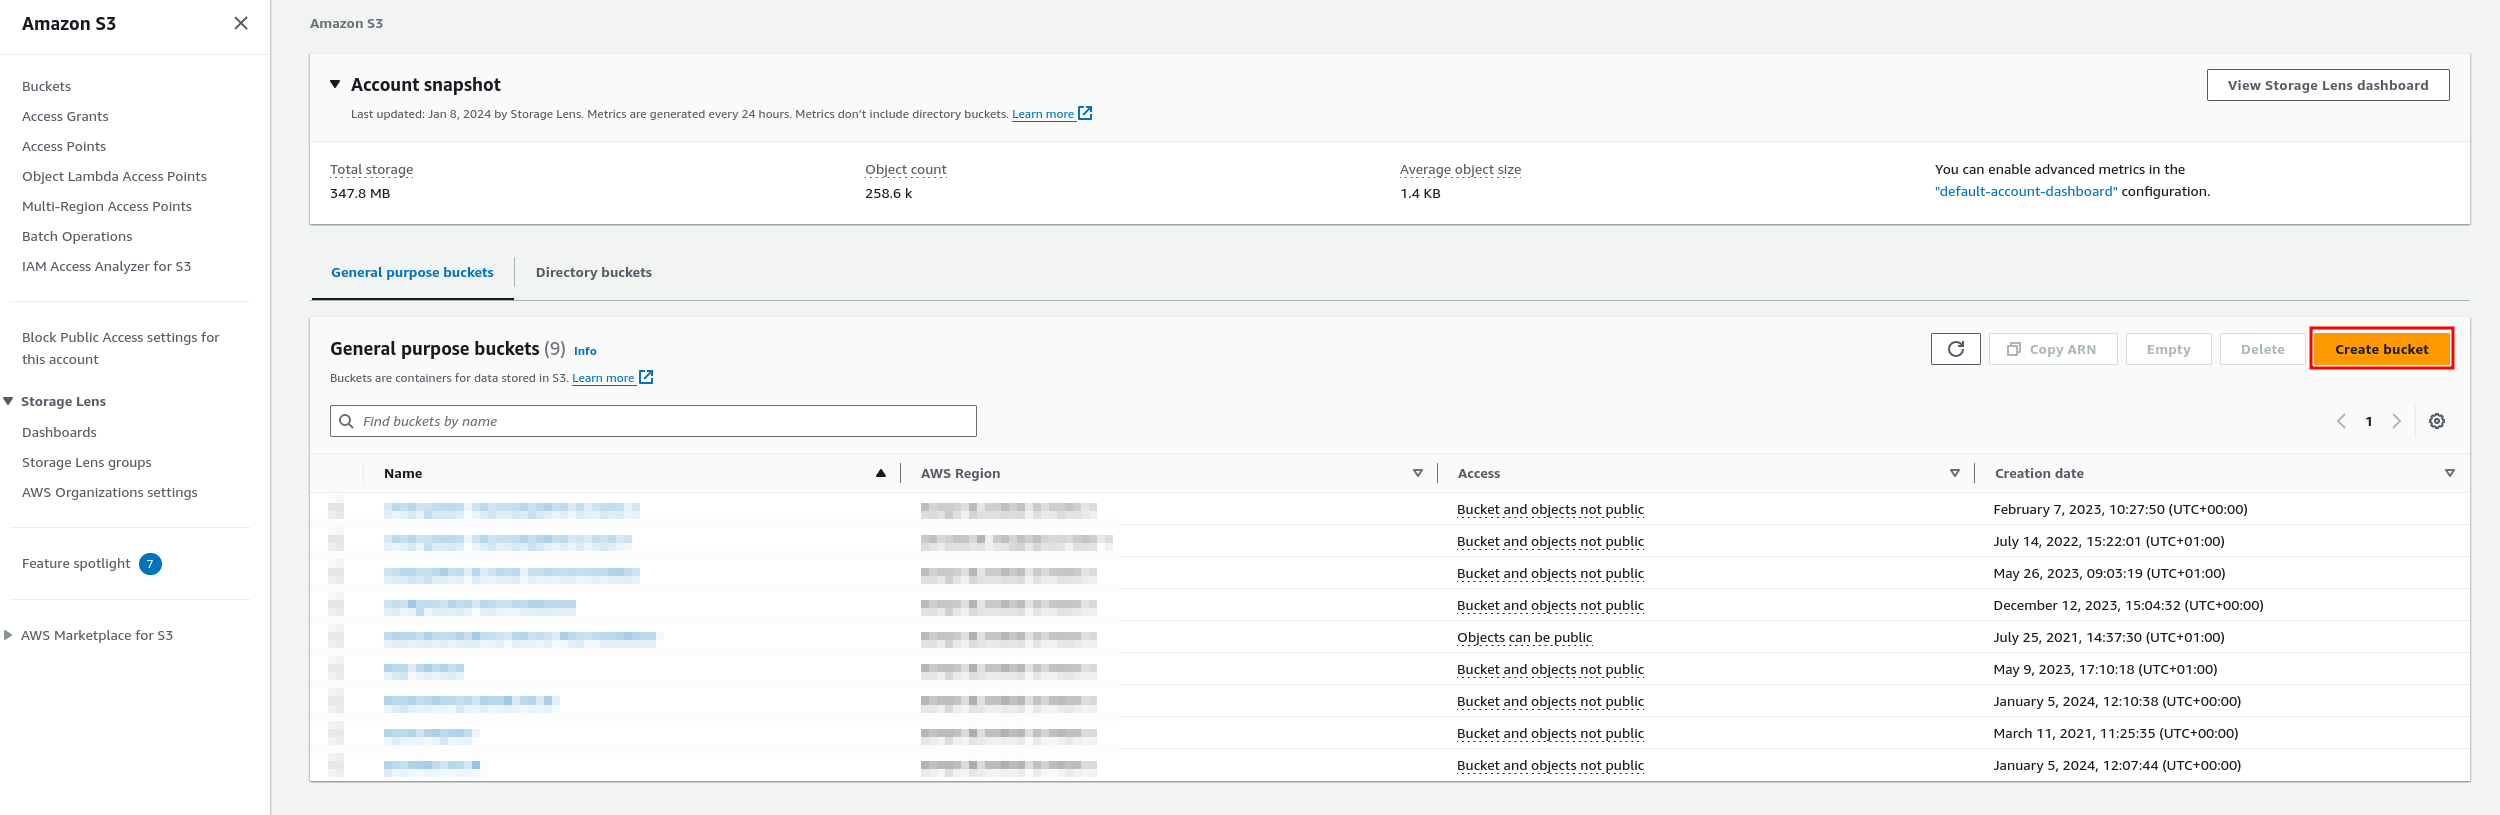Viewport: 2500px width, 815px height.
Task: Open Object Lambda Access Points
Action: pyautogui.click(x=114, y=176)
